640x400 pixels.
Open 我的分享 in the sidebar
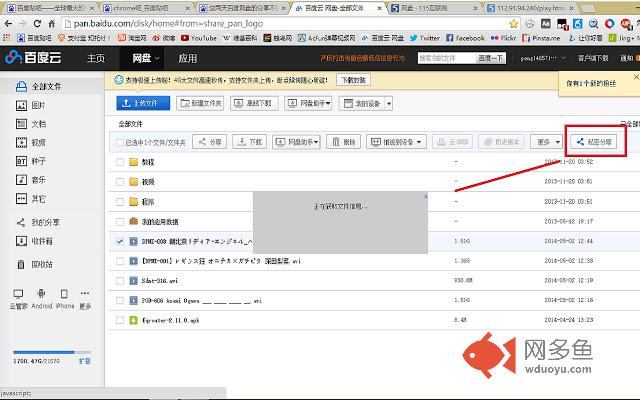[38, 222]
